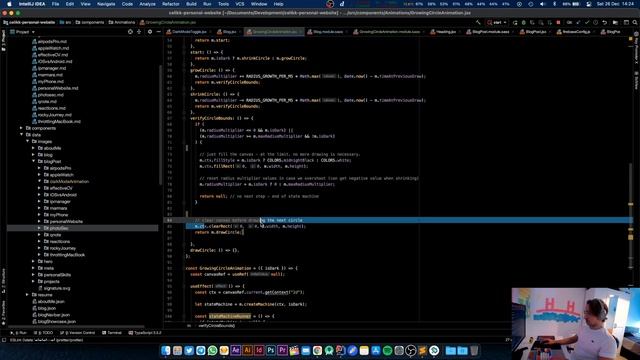Open the TypeScript tool window
The width and height of the screenshot is (640, 360).
click(x=145, y=333)
